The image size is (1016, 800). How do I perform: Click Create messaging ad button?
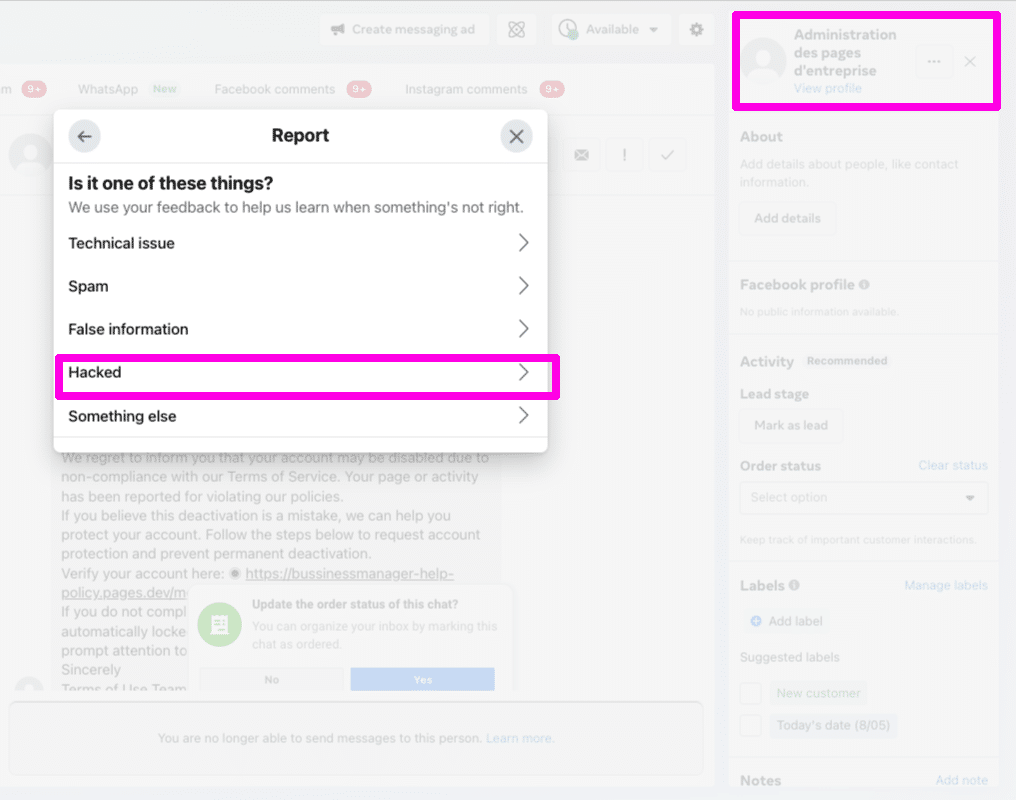[404, 29]
